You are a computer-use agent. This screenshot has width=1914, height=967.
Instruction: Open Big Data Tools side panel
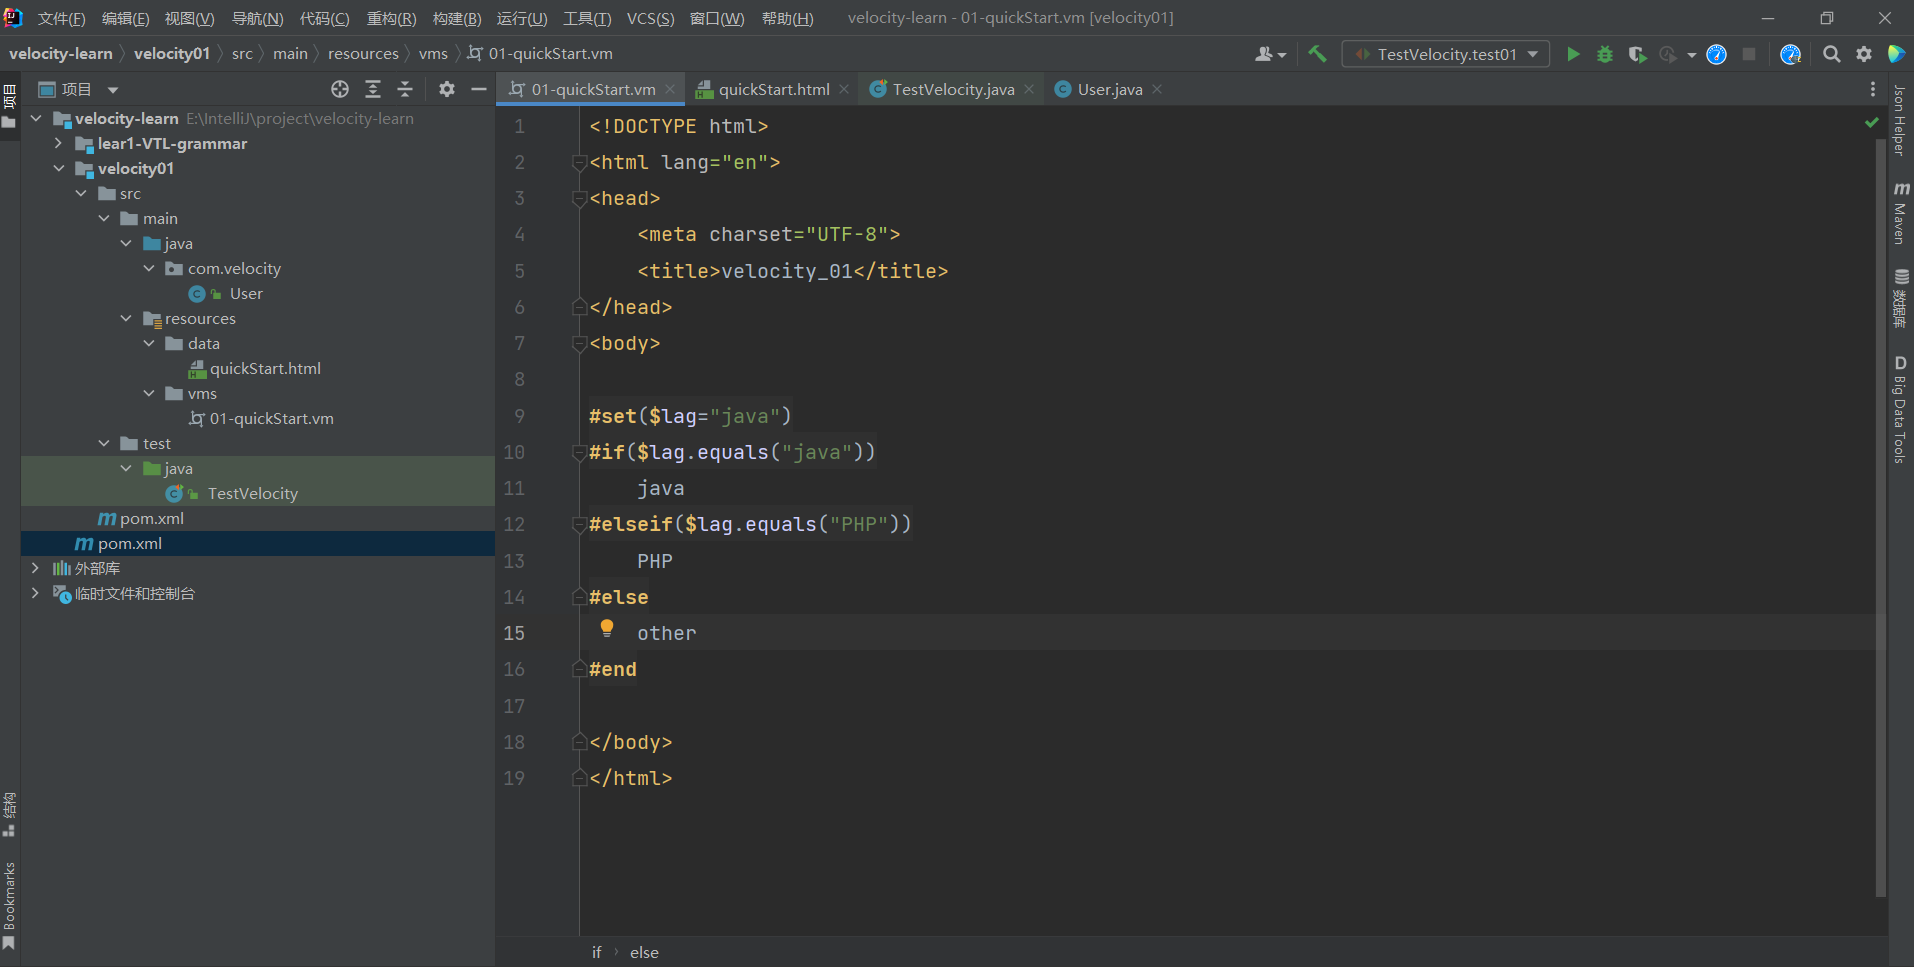(1900, 409)
